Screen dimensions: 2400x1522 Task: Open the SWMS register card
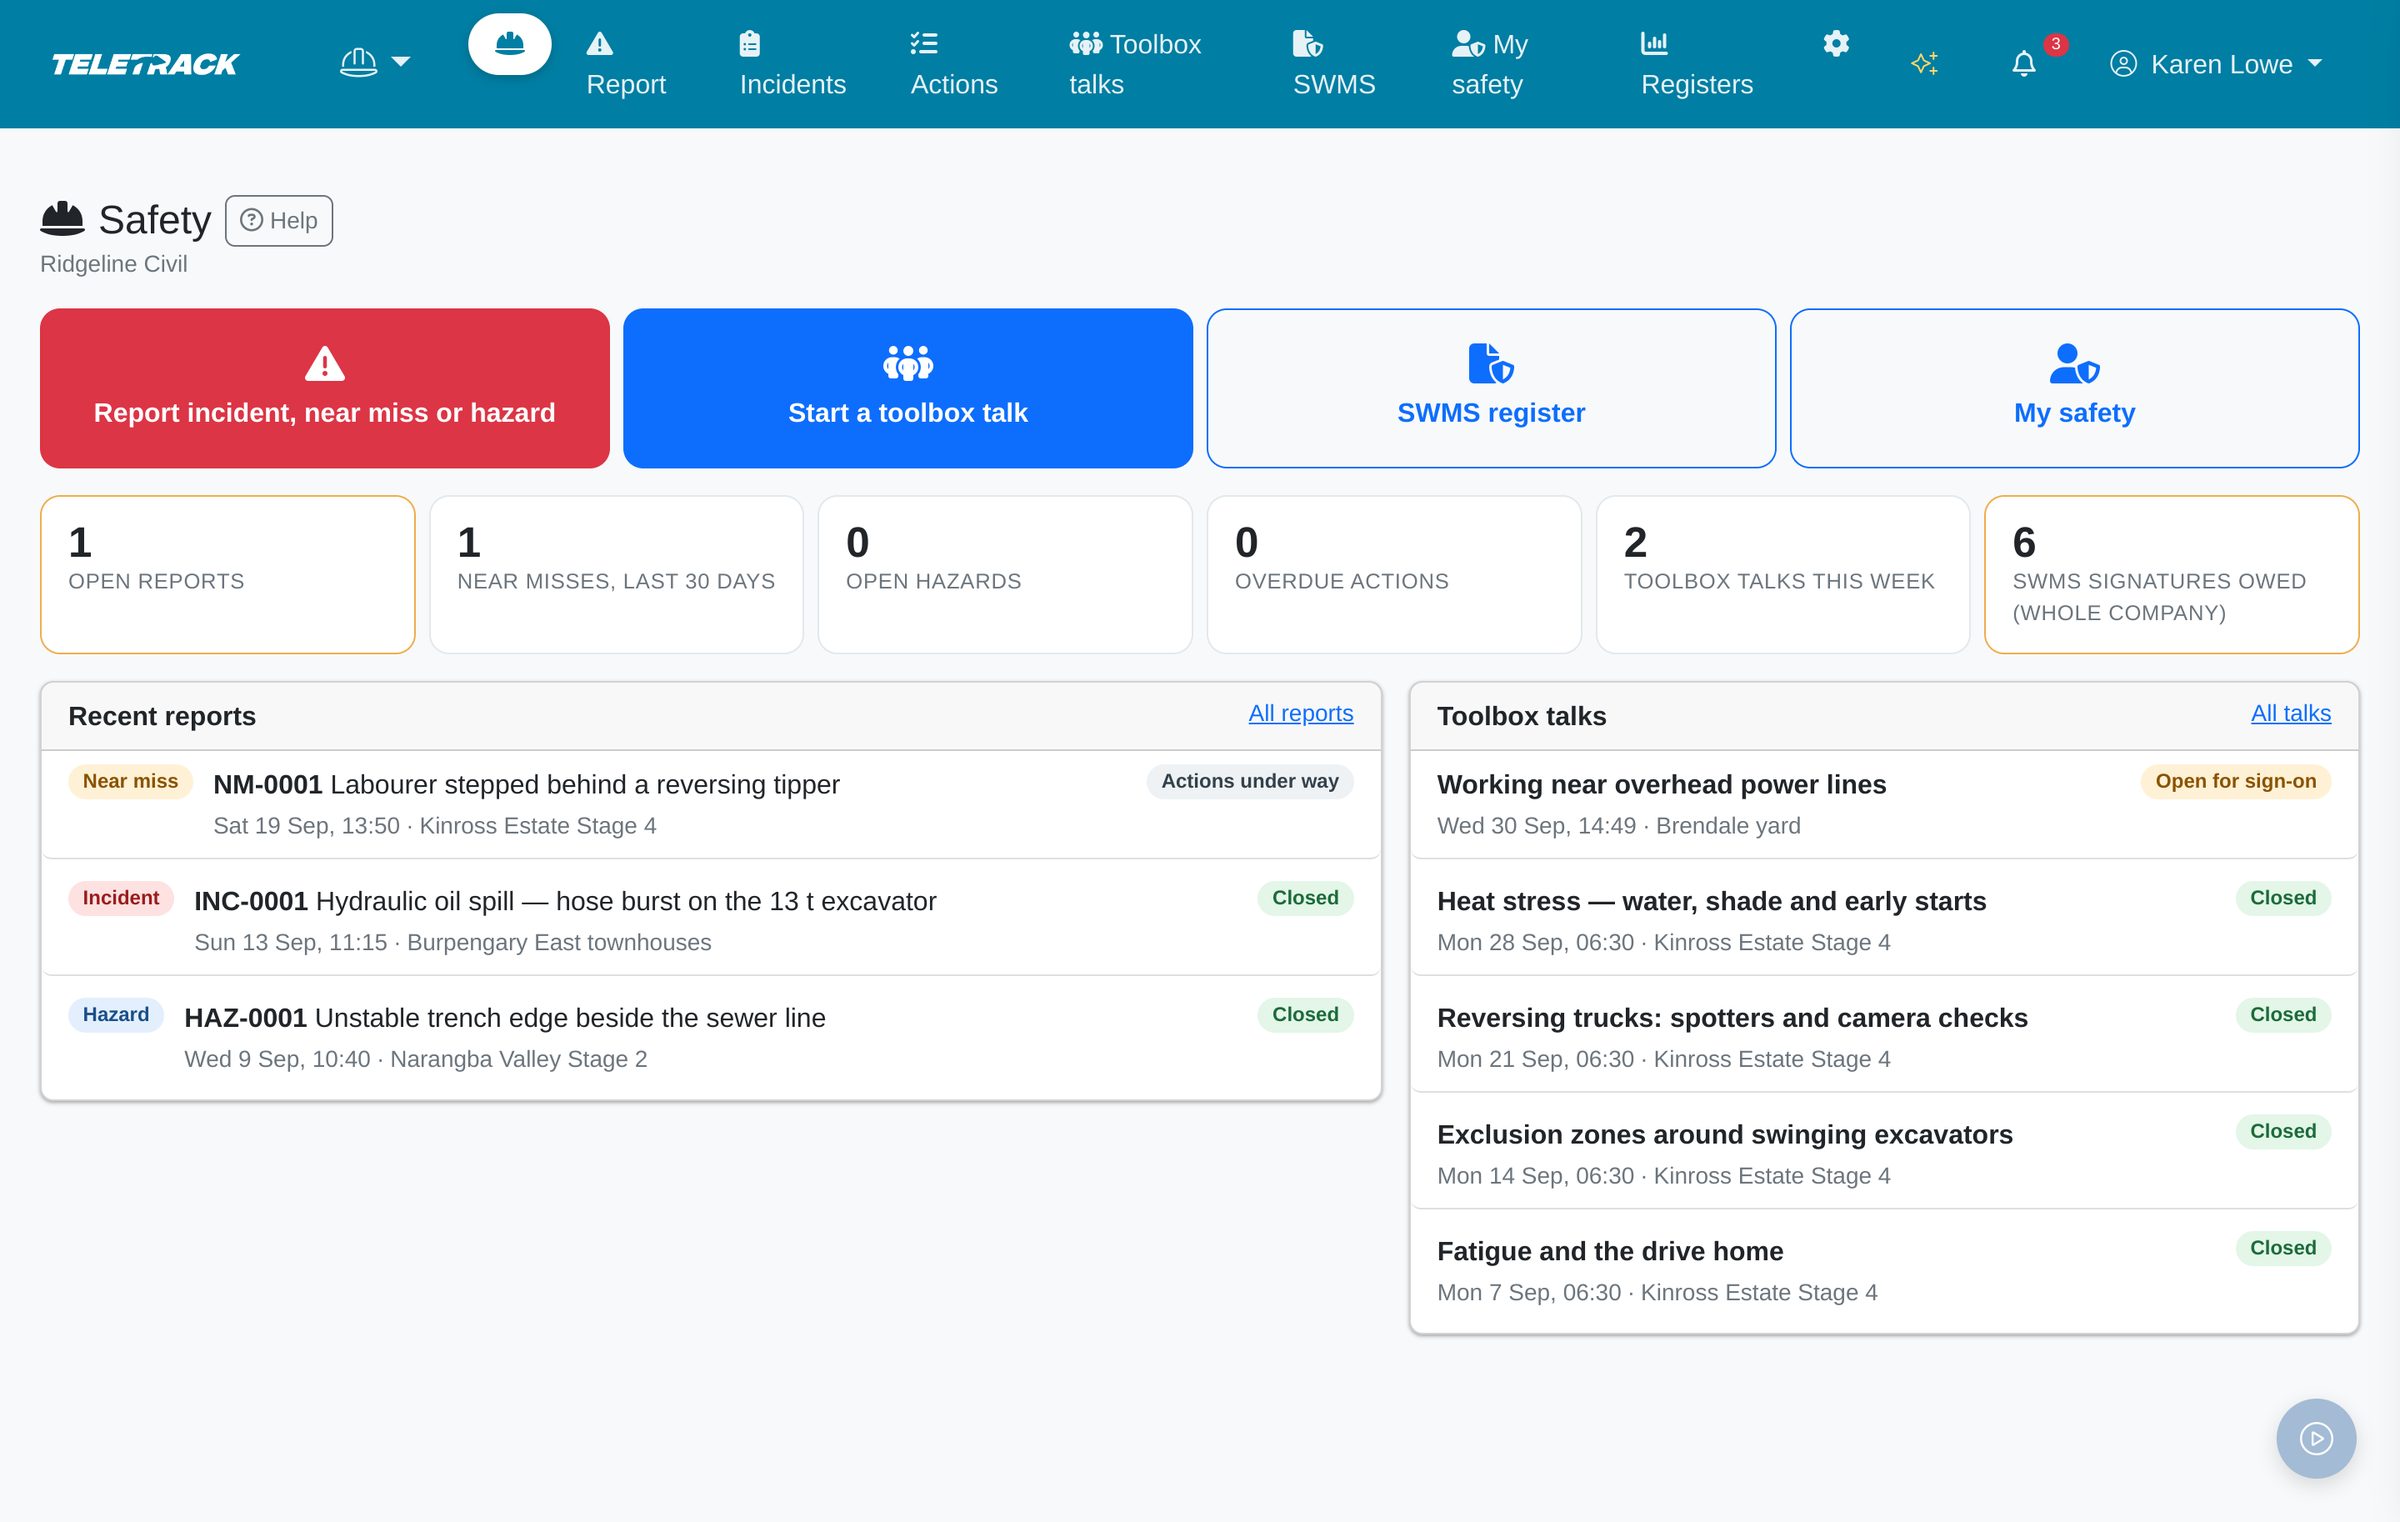(1491, 388)
